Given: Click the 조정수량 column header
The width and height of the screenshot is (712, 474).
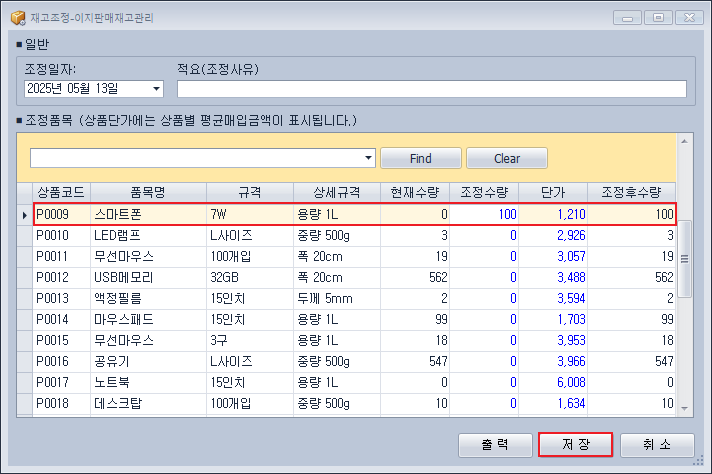Looking at the screenshot, I should pyautogui.click(x=484, y=193).
